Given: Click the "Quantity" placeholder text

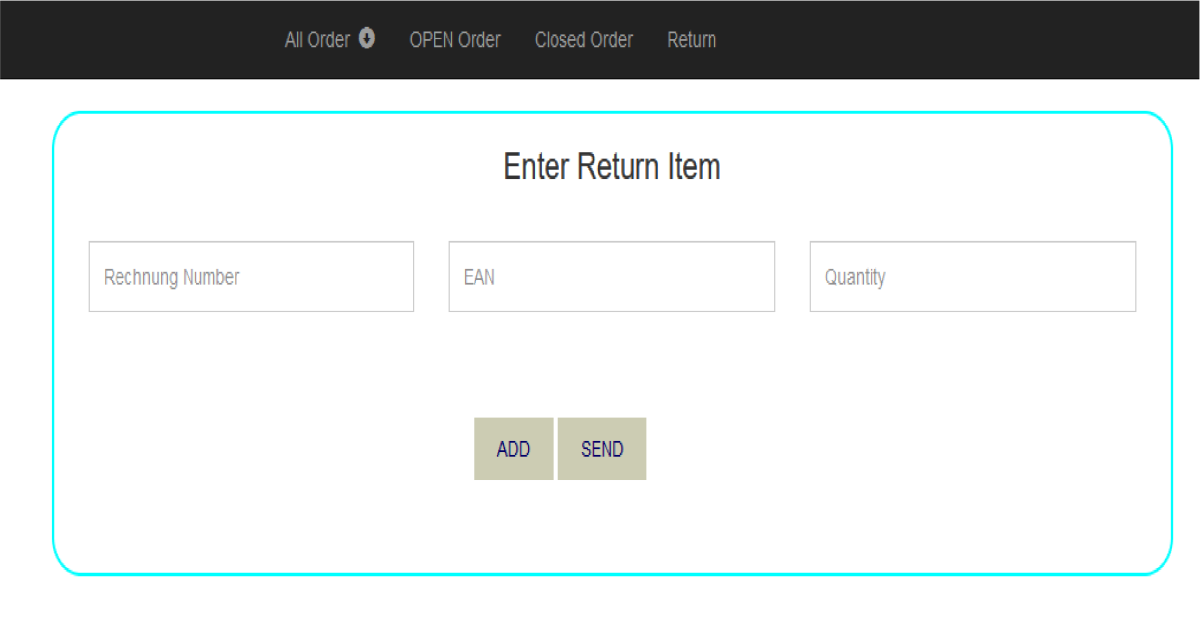Looking at the screenshot, I should pos(855,277).
